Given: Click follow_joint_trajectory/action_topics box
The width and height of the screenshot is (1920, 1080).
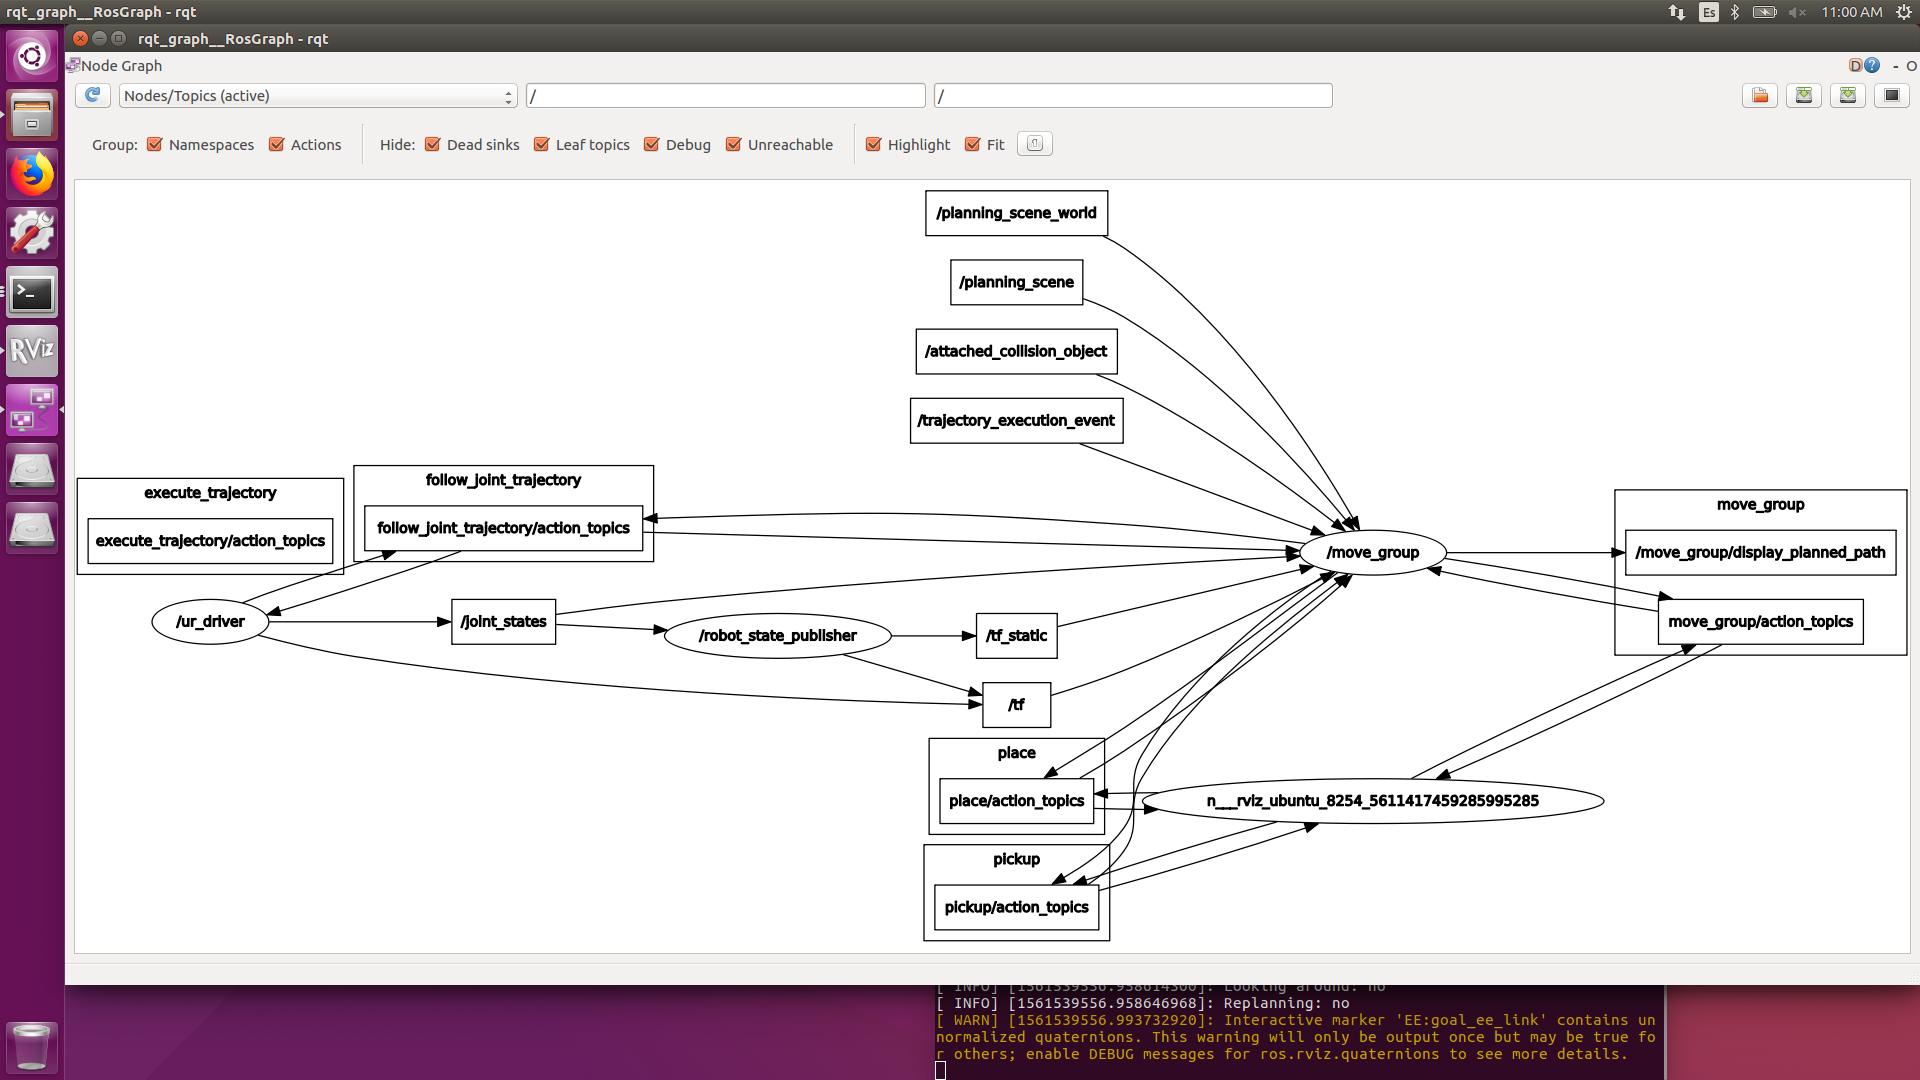Looking at the screenshot, I should [503, 528].
